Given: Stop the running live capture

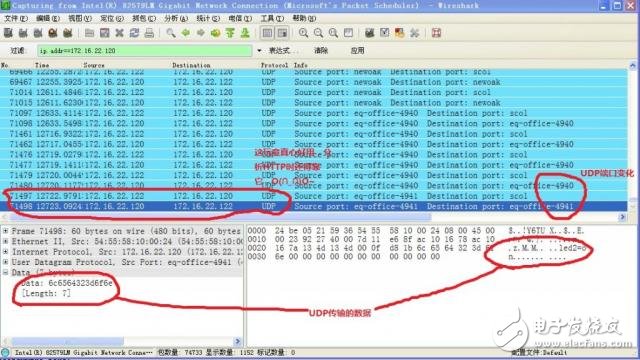Looking at the screenshot, I should 53,33.
